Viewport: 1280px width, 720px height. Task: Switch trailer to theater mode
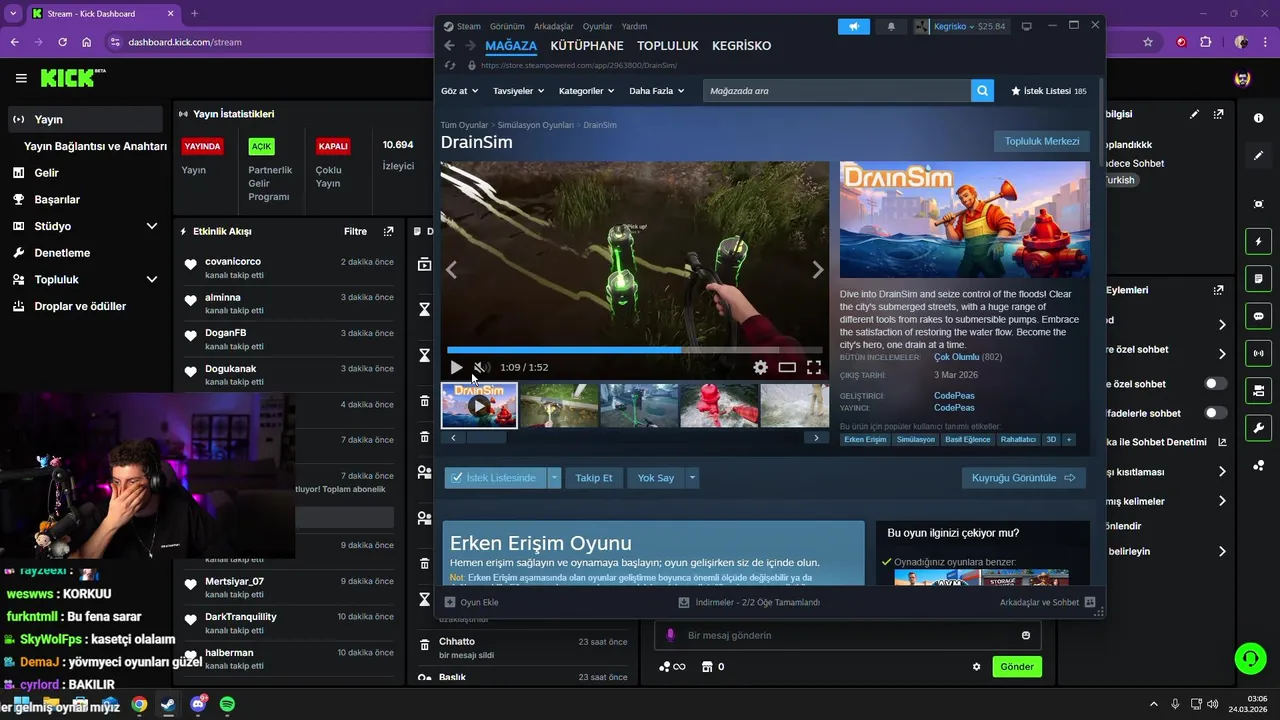(x=787, y=368)
